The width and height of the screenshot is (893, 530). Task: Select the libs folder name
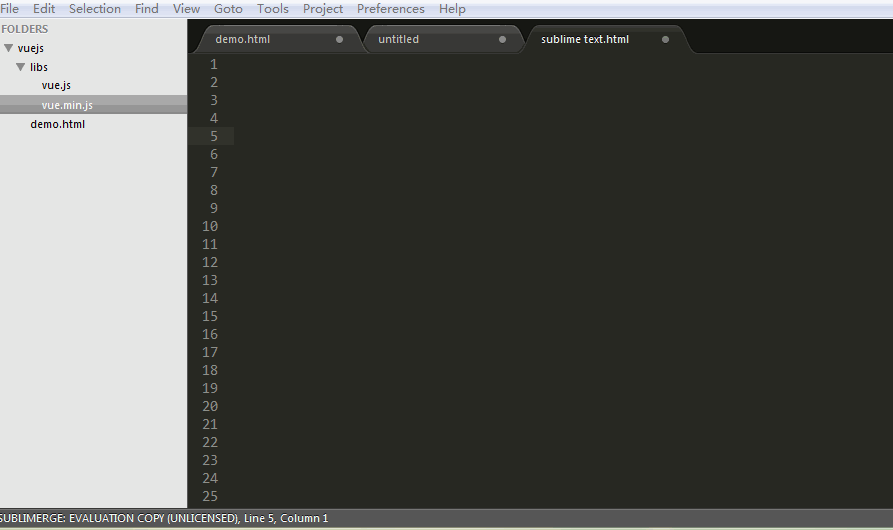click(x=39, y=67)
